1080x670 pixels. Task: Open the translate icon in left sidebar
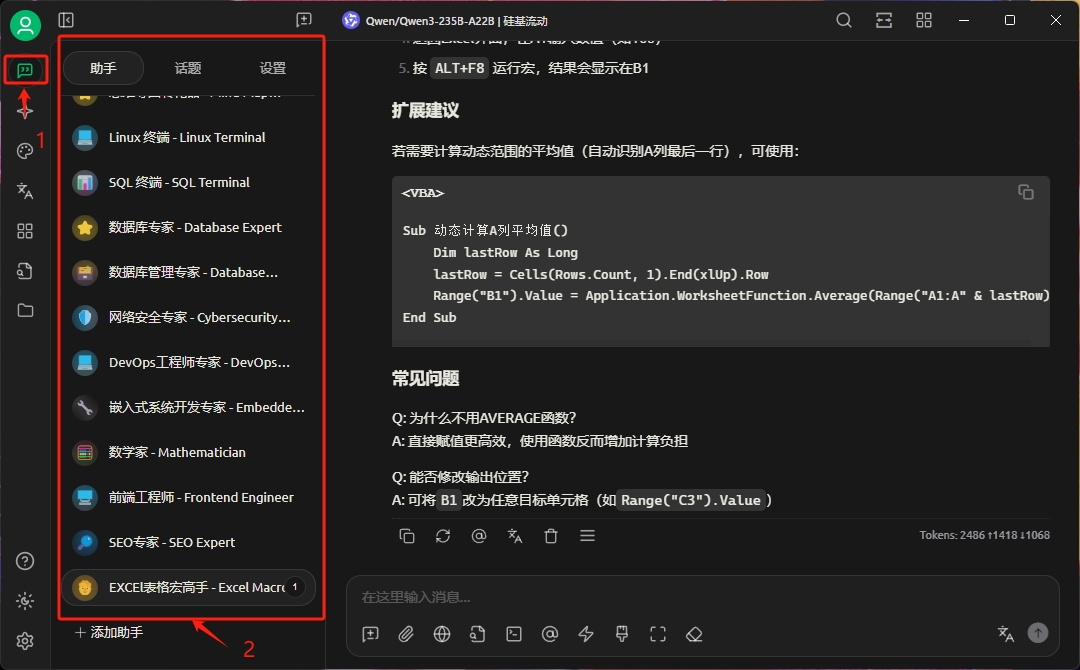pos(25,191)
